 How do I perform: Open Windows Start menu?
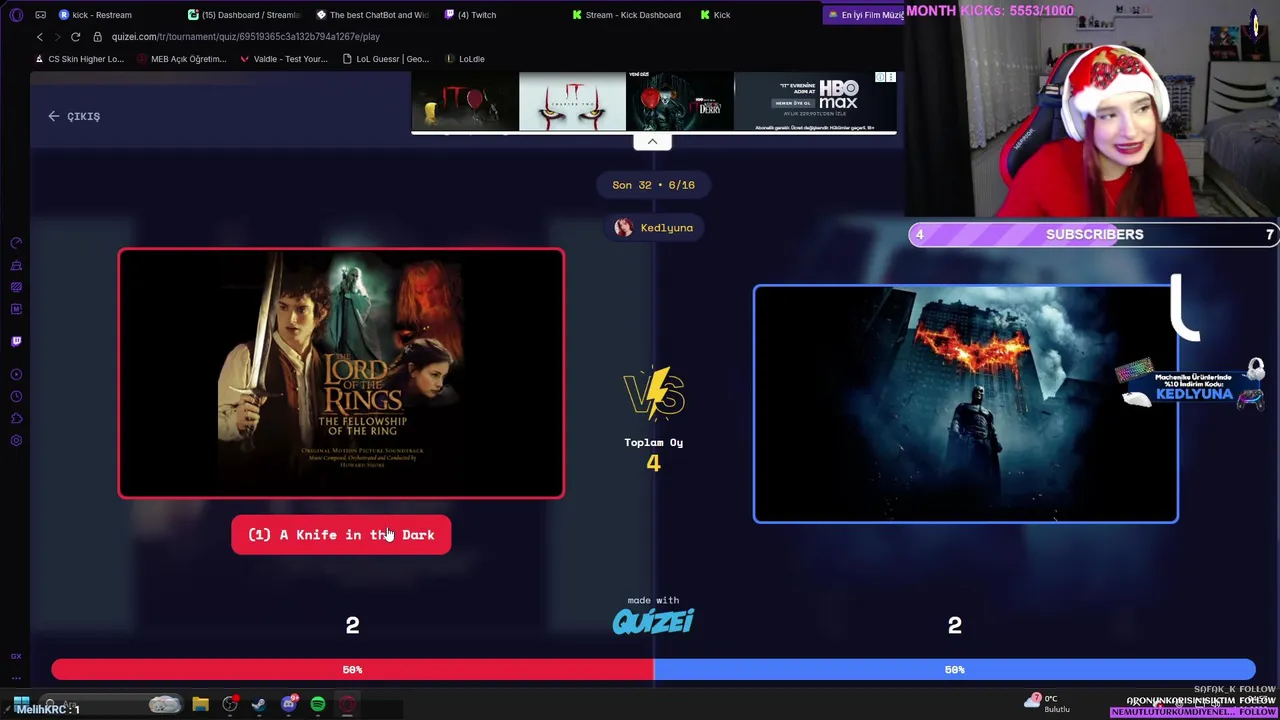pos(21,705)
